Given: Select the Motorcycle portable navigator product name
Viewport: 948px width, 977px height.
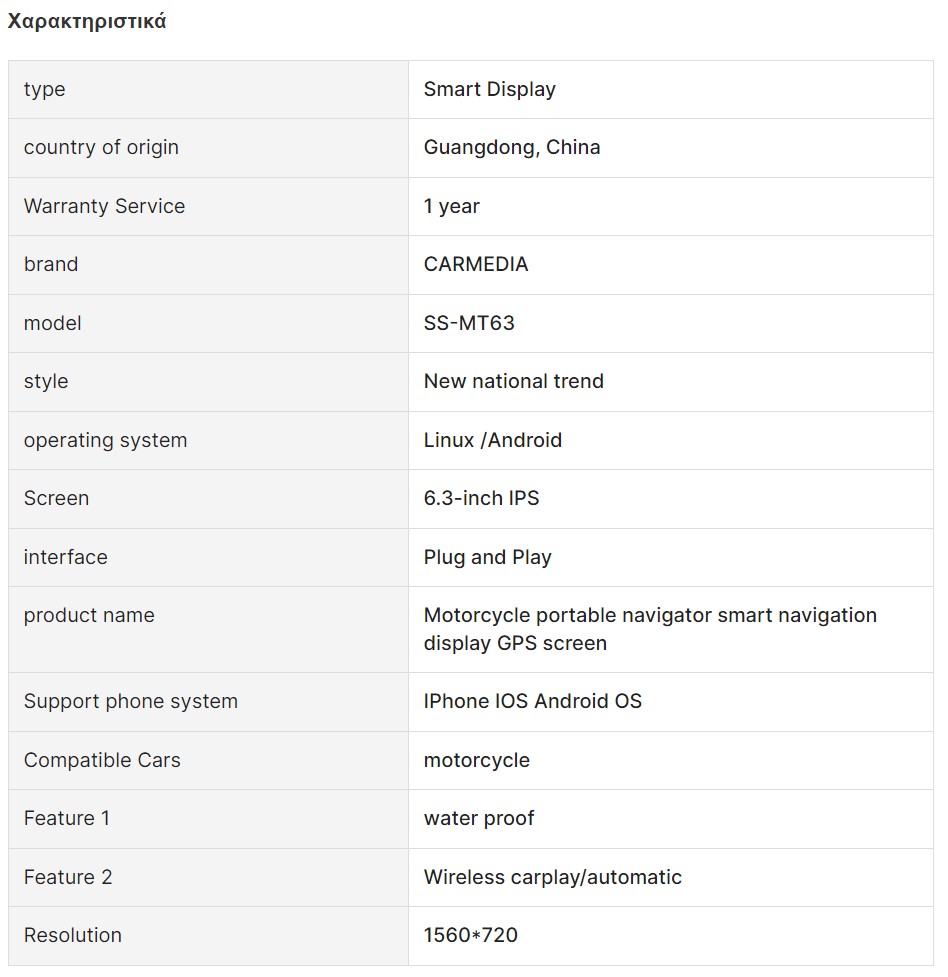Looking at the screenshot, I should [x=650, y=629].
